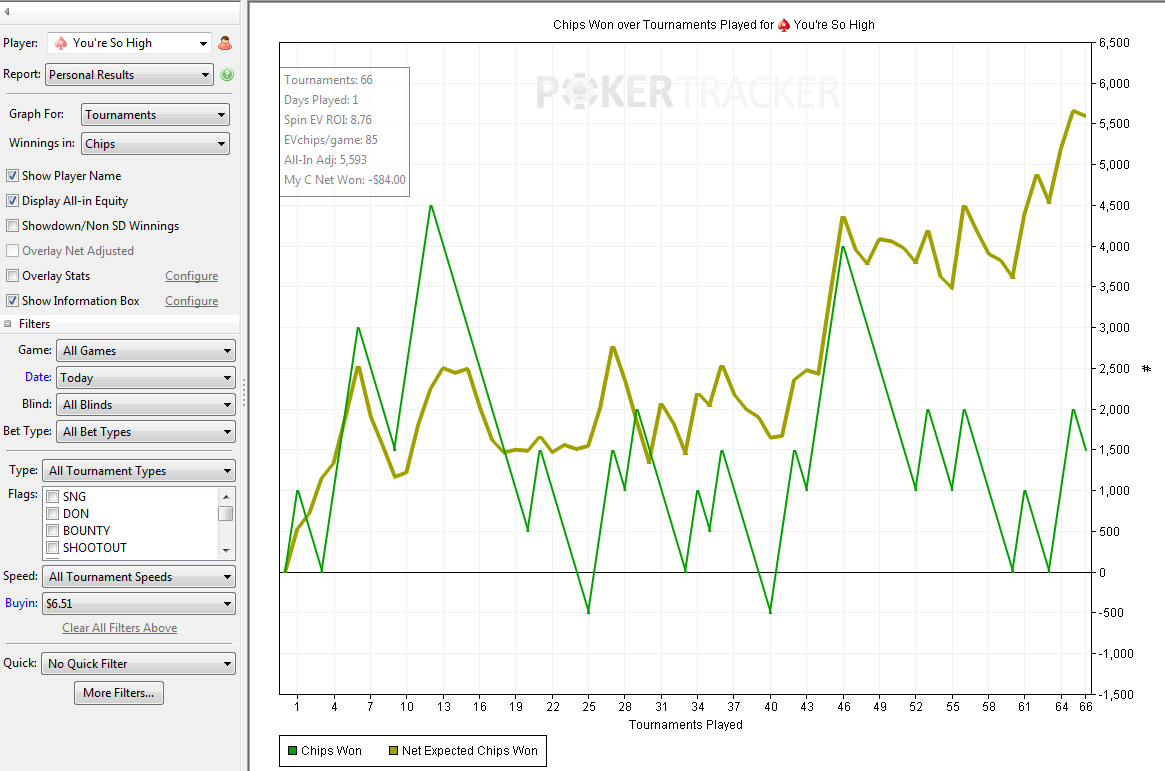This screenshot has height=771, width=1165.
Task: Click the green report help icon
Action: pos(227,74)
